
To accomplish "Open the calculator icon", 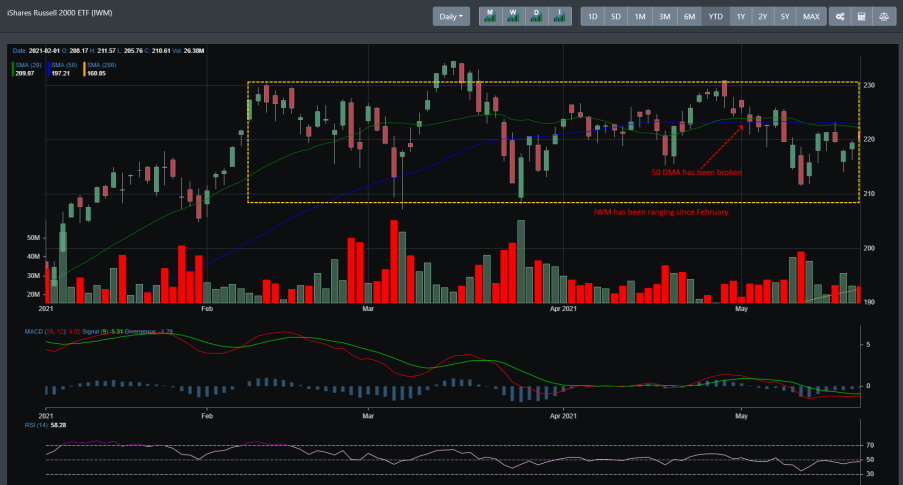I will click(x=862, y=17).
